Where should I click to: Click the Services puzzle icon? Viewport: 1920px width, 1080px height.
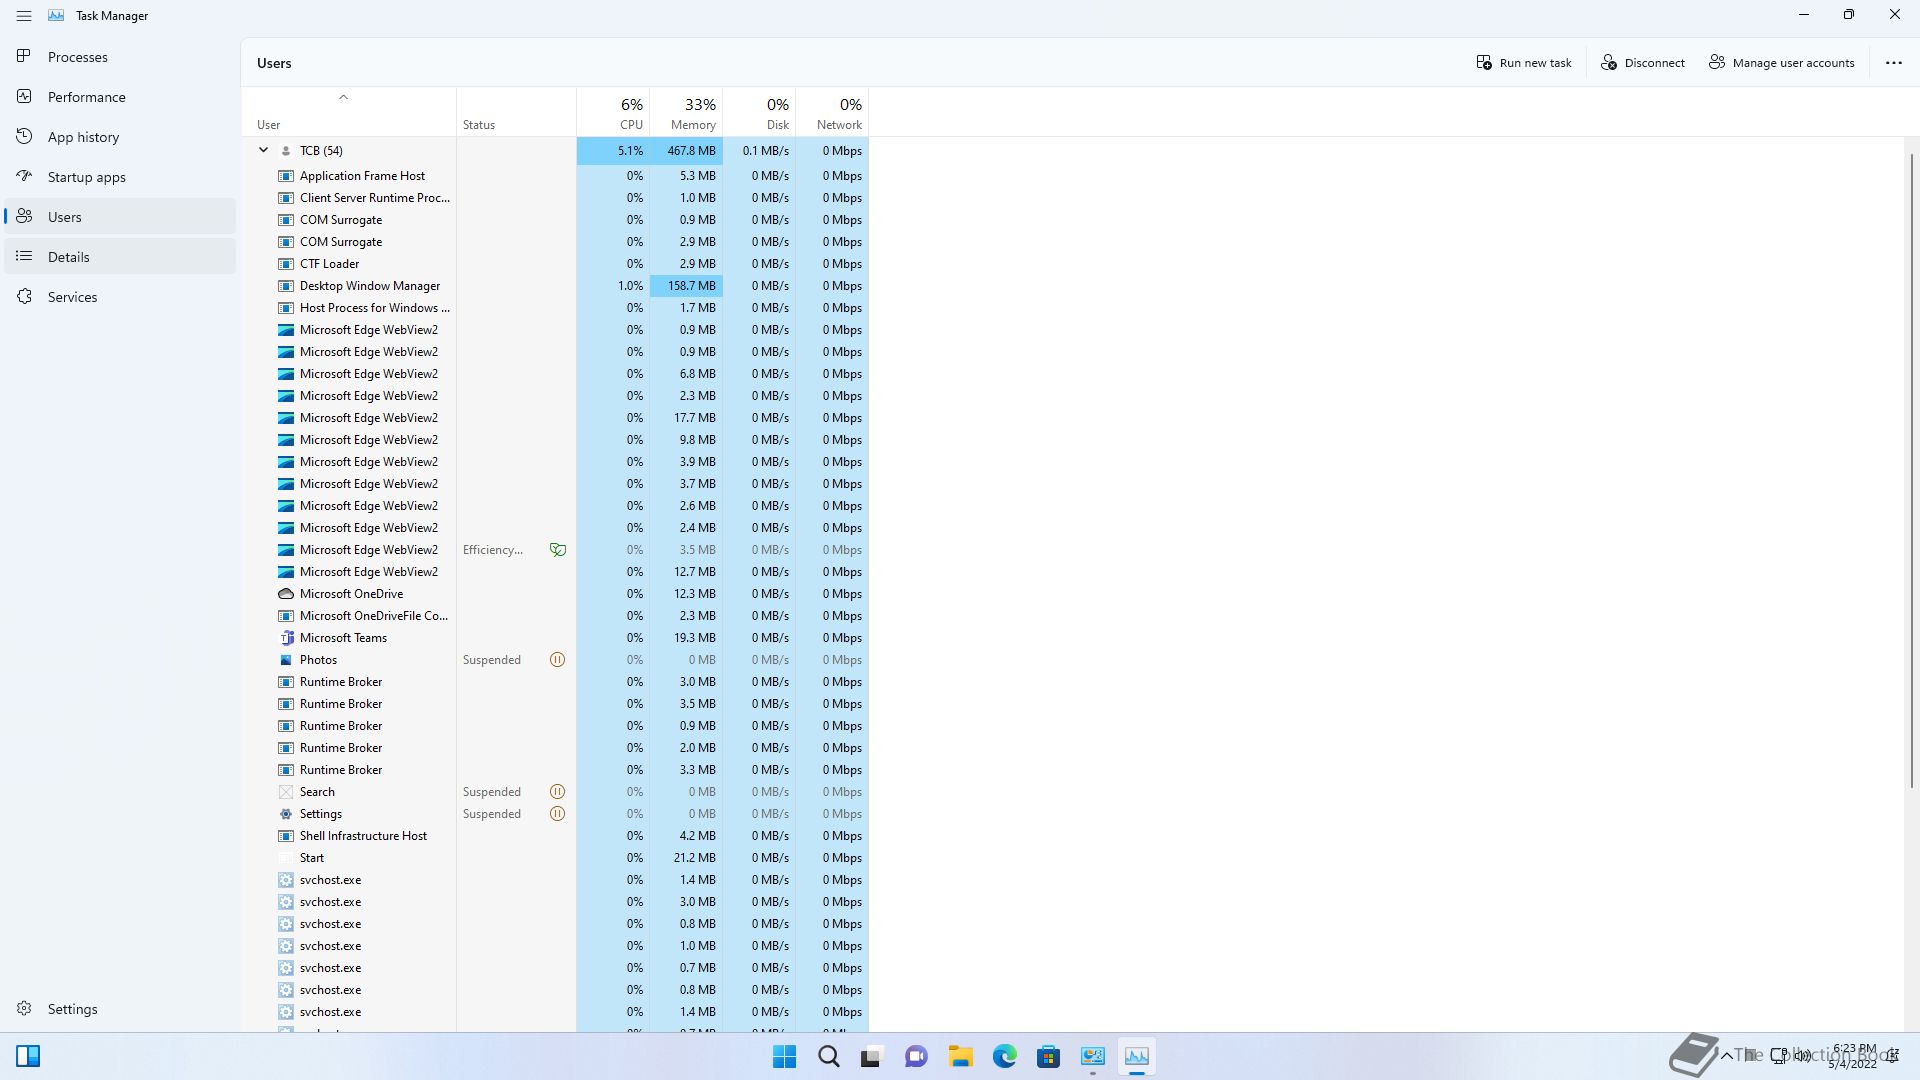[x=24, y=297]
